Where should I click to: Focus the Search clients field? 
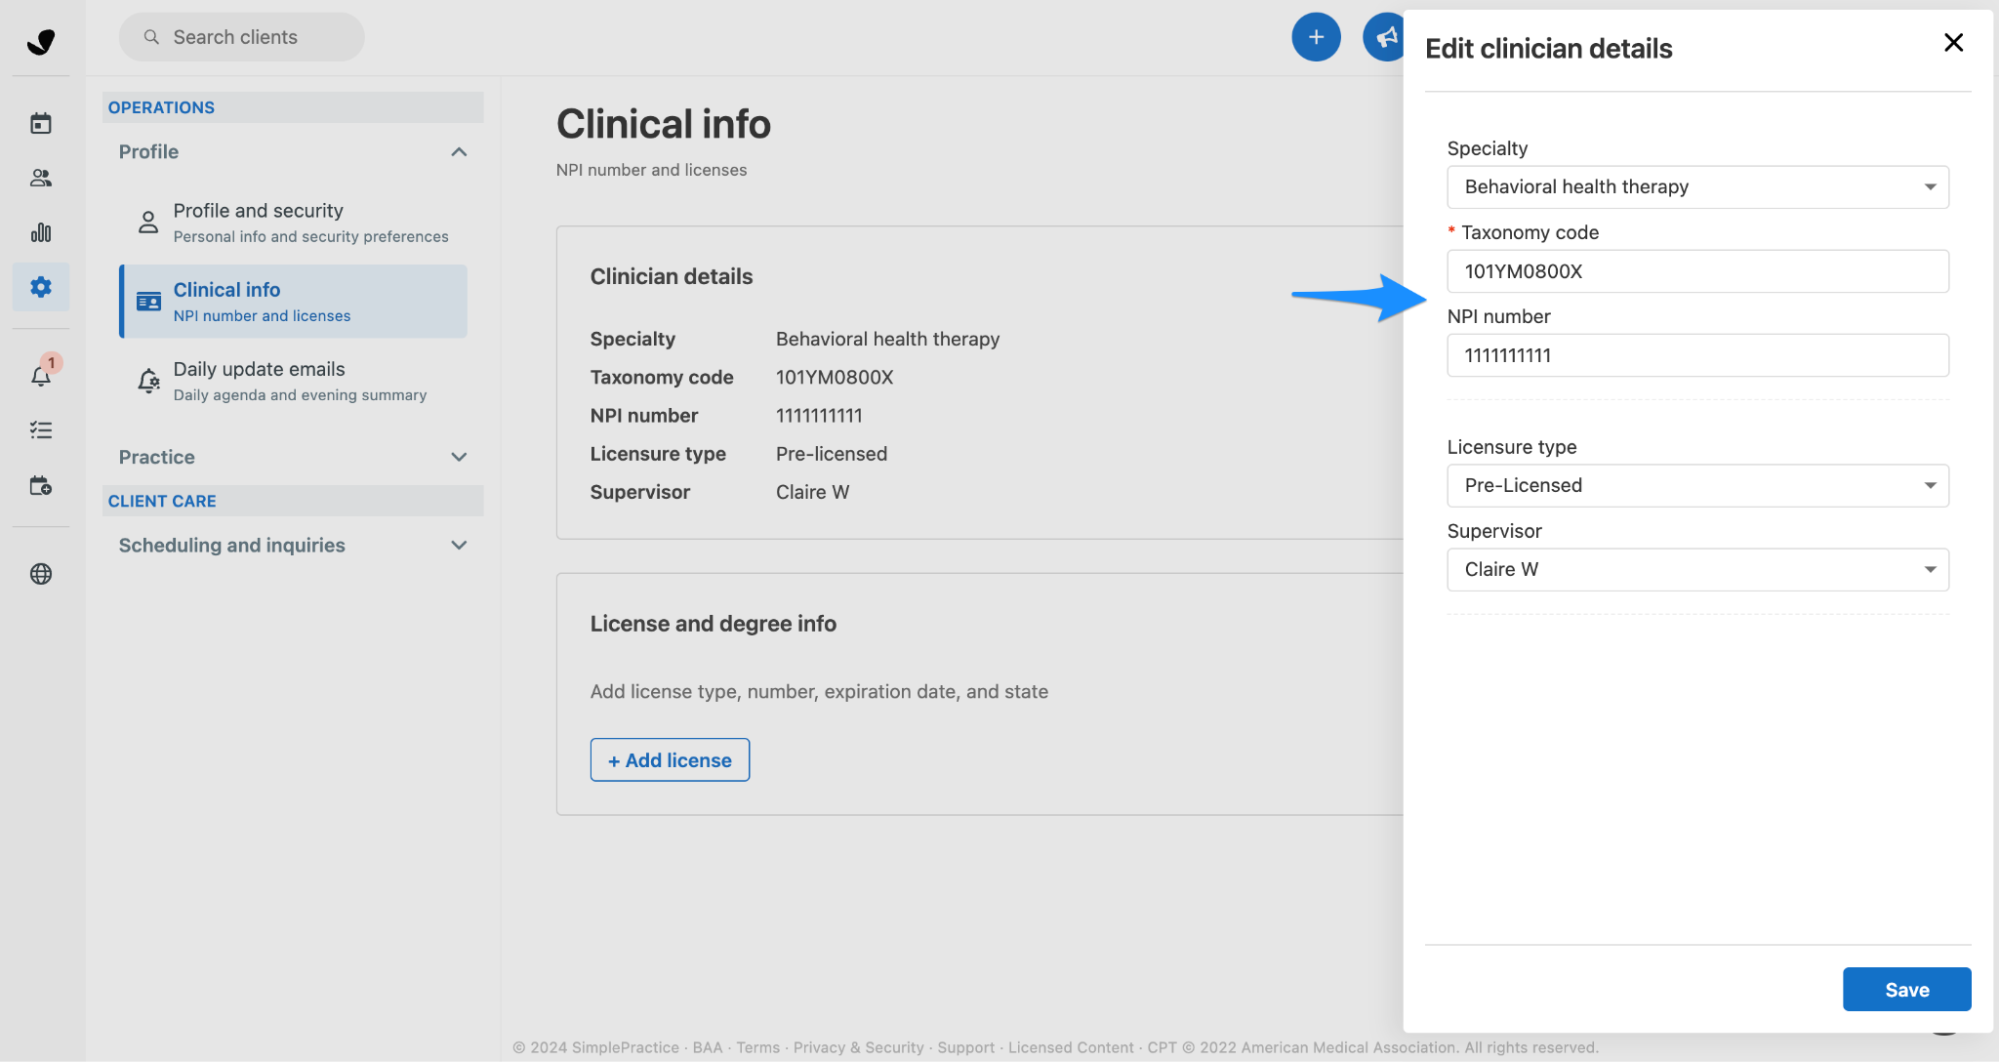[x=242, y=37]
